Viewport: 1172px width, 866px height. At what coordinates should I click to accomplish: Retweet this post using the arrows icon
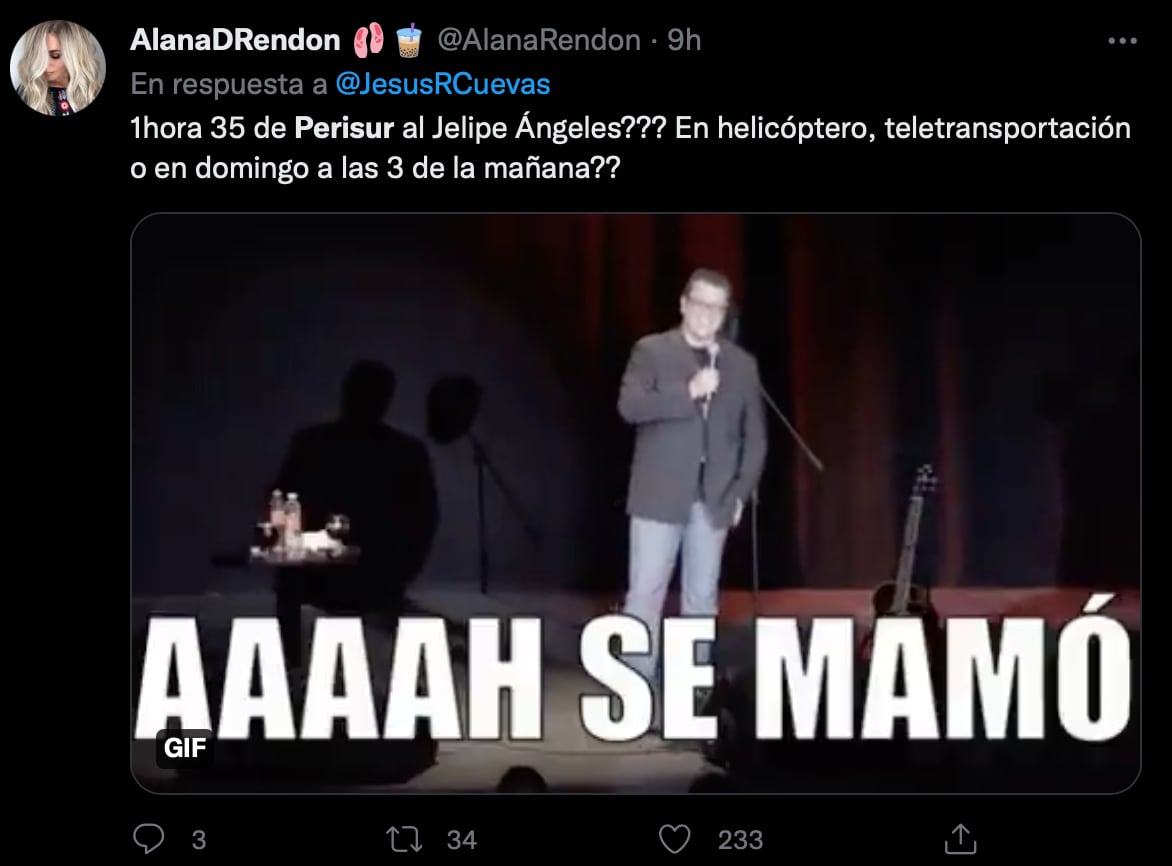(x=404, y=839)
